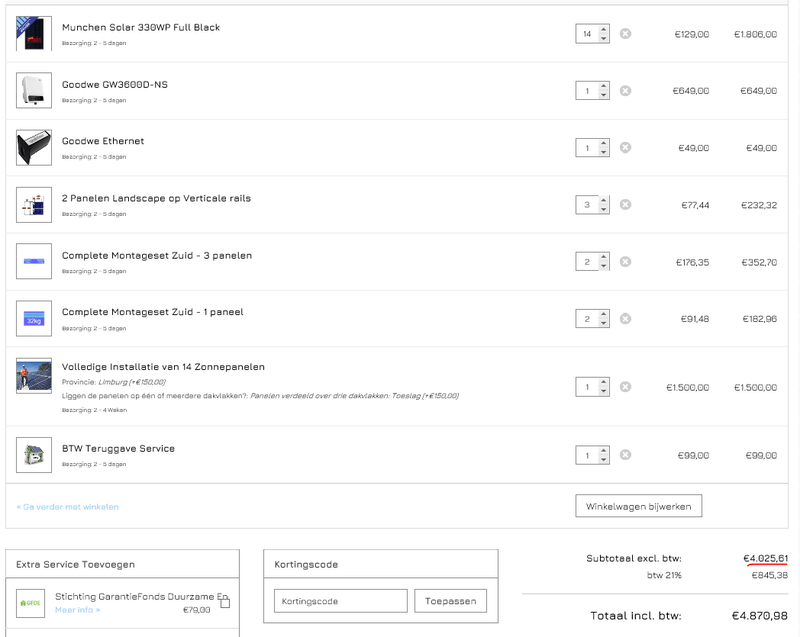The height and width of the screenshot is (637, 800).
Task: Remove Volledige Installatie van 14 Zonnepanelen
Action: (625, 387)
